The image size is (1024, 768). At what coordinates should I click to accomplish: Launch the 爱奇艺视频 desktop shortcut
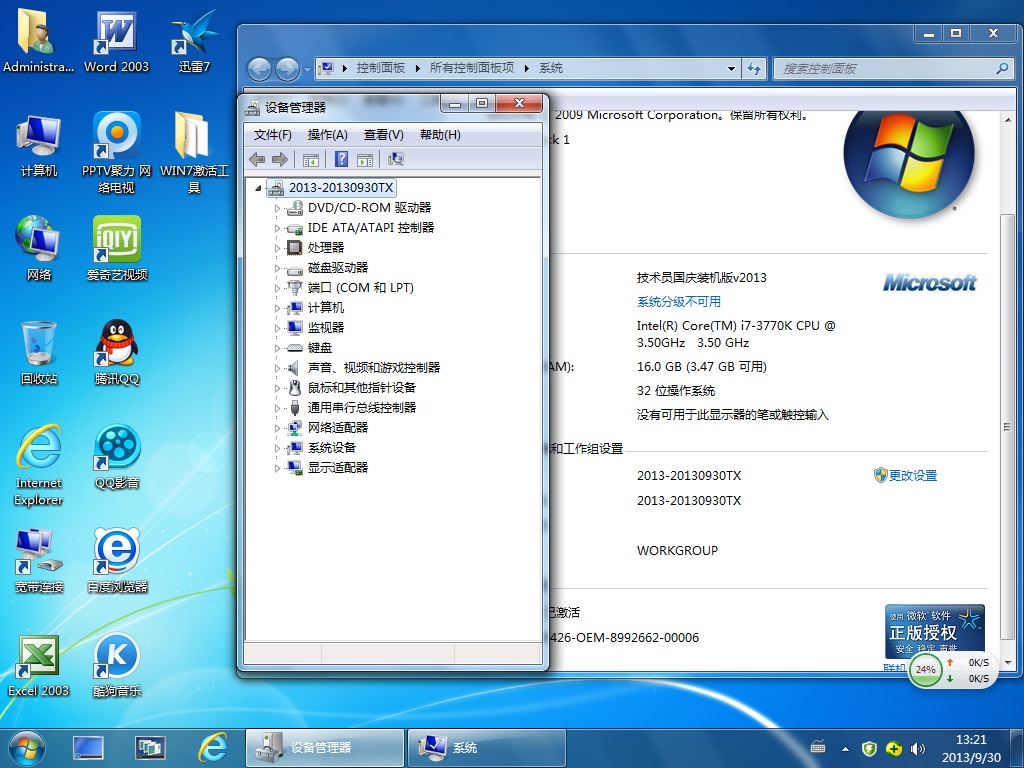pos(116,249)
